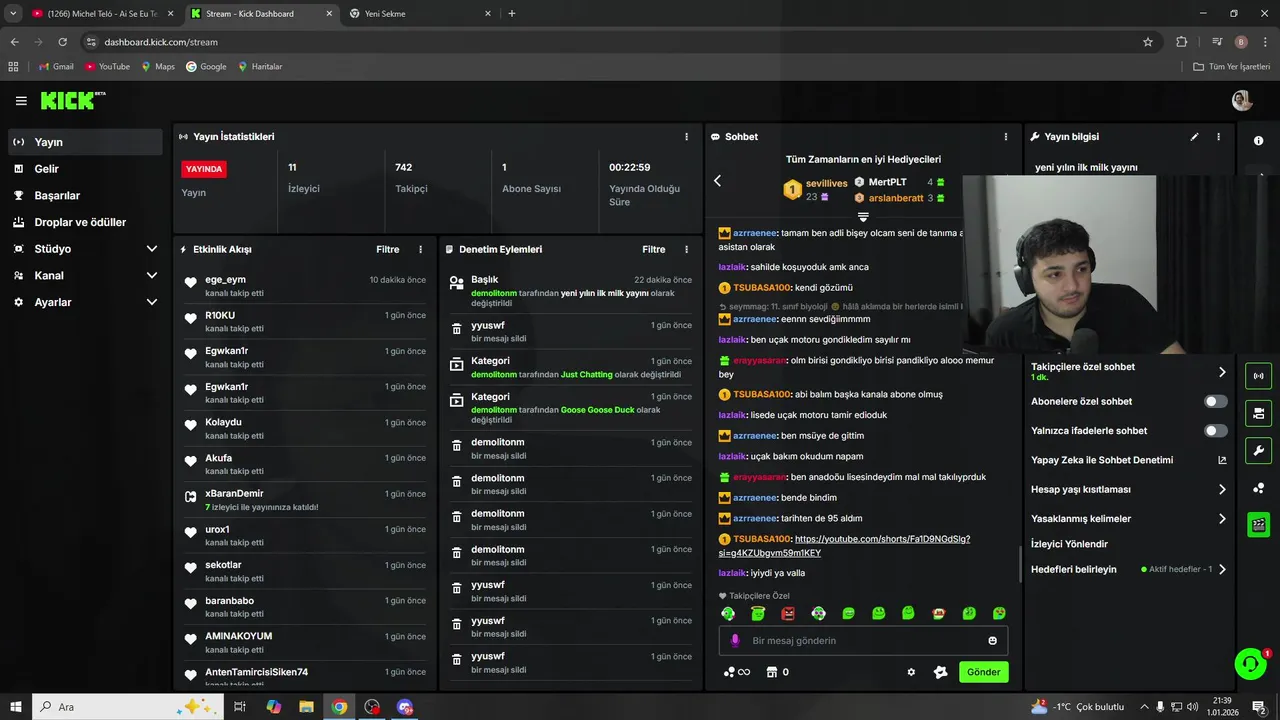
Task: Open YouTube bookmark in bookmarks bar
Action: (x=107, y=66)
